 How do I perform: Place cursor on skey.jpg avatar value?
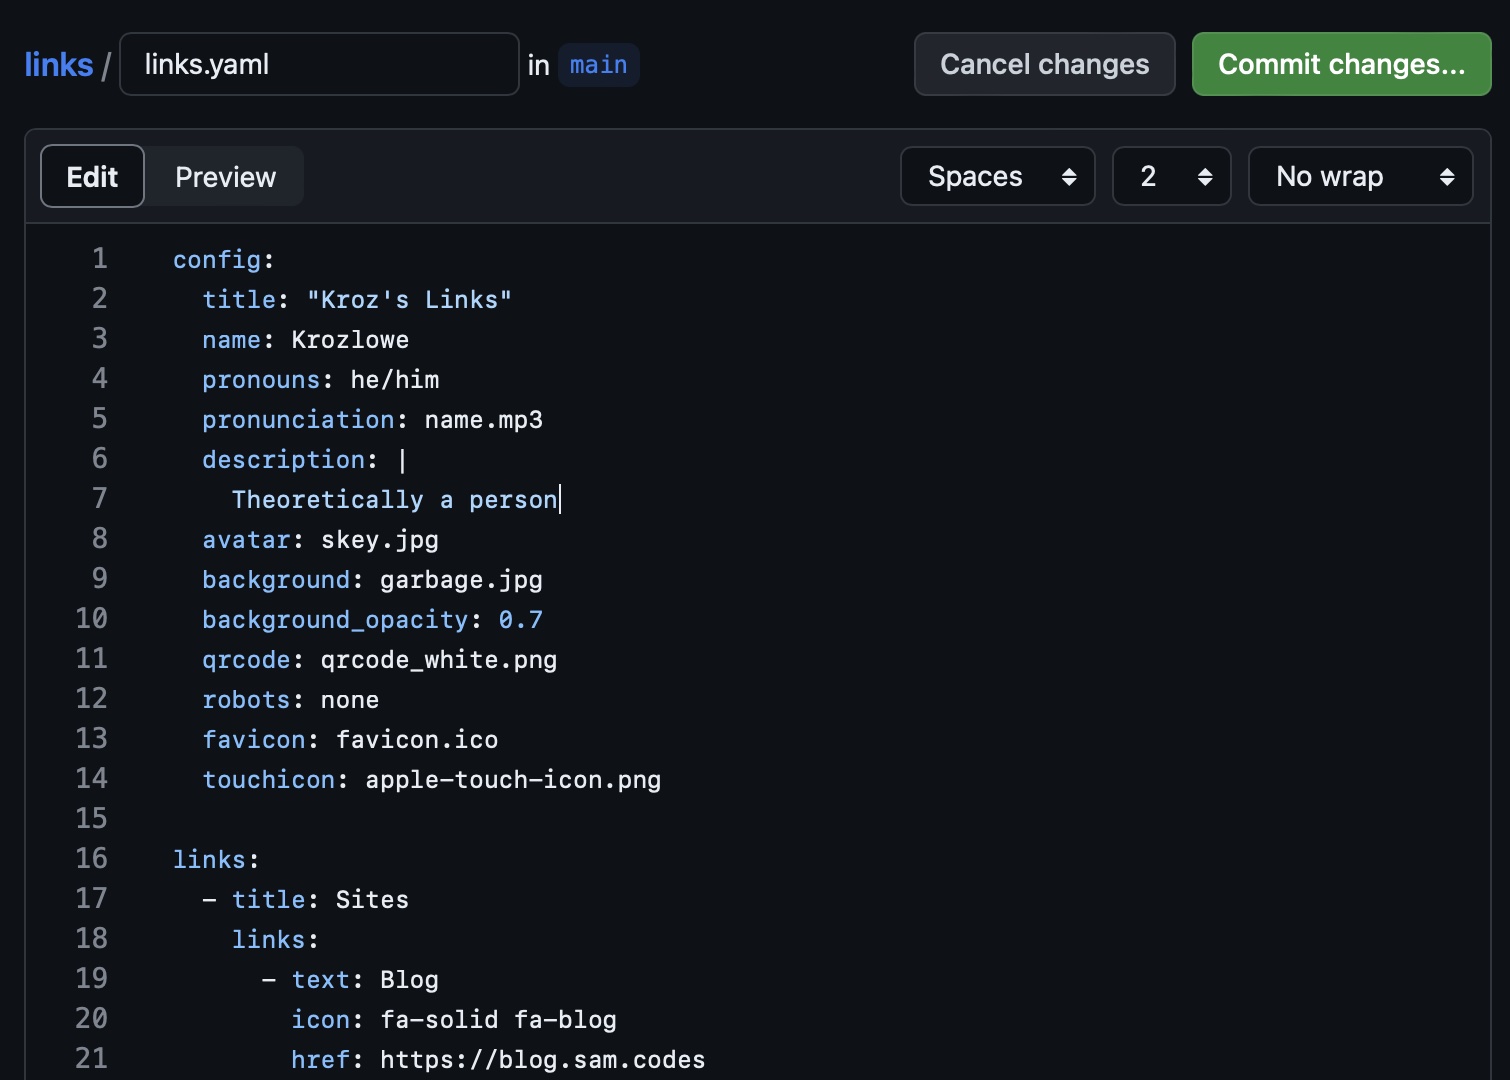tap(379, 540)
